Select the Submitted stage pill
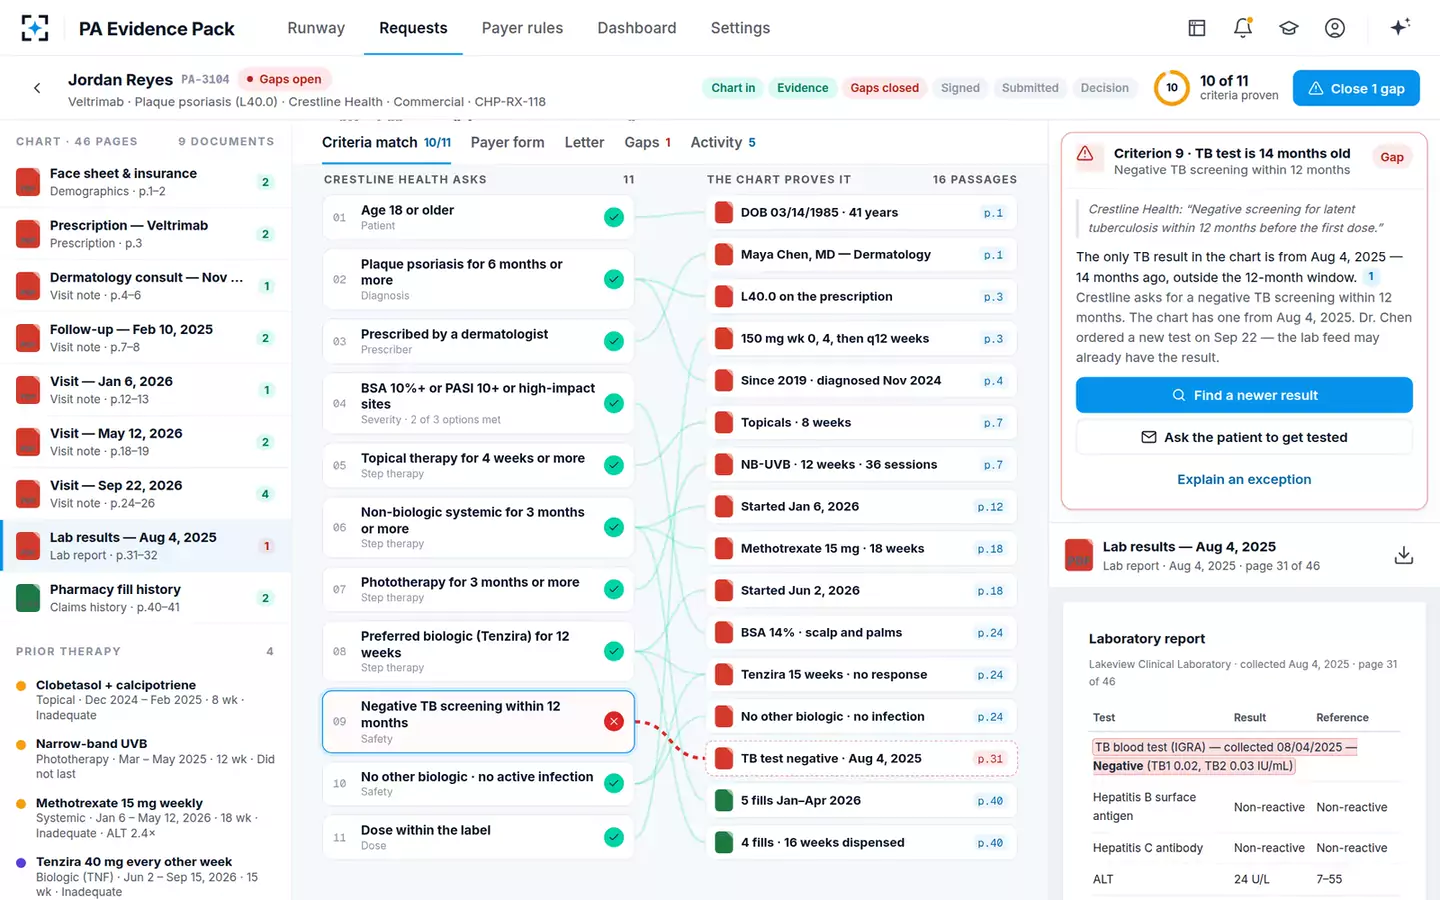 (x=1030, y=88)
